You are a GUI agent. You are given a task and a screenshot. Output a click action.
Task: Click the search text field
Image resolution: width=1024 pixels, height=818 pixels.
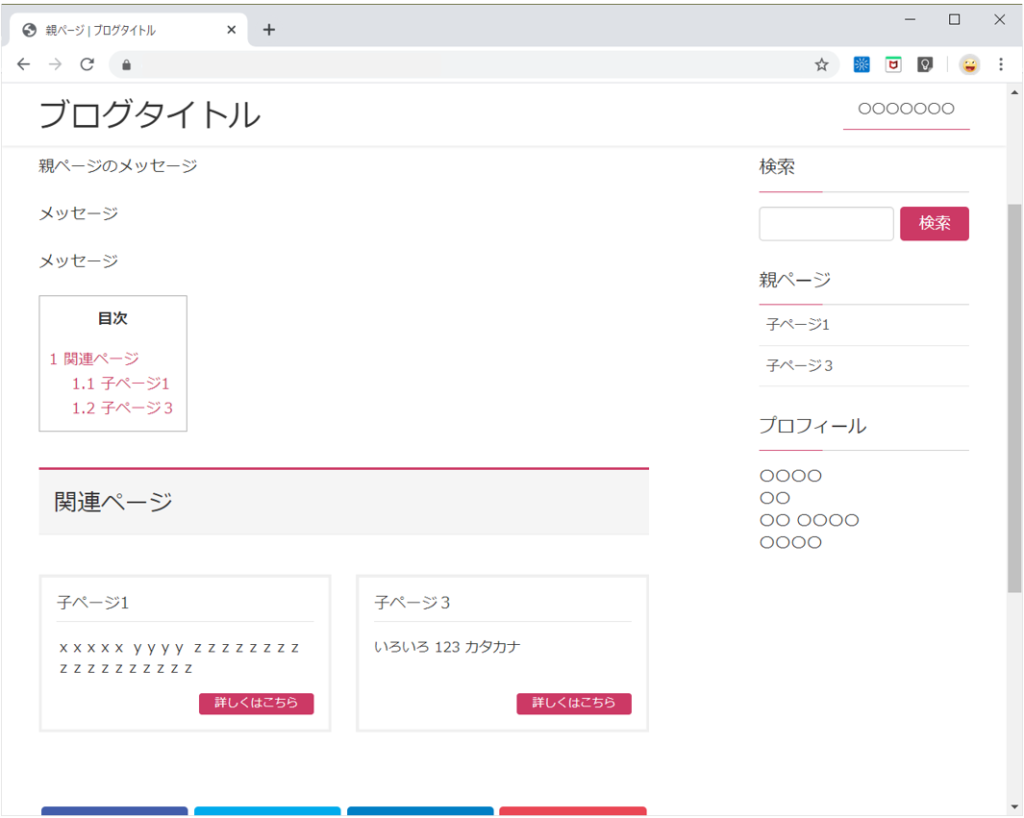tap(826, 224)
